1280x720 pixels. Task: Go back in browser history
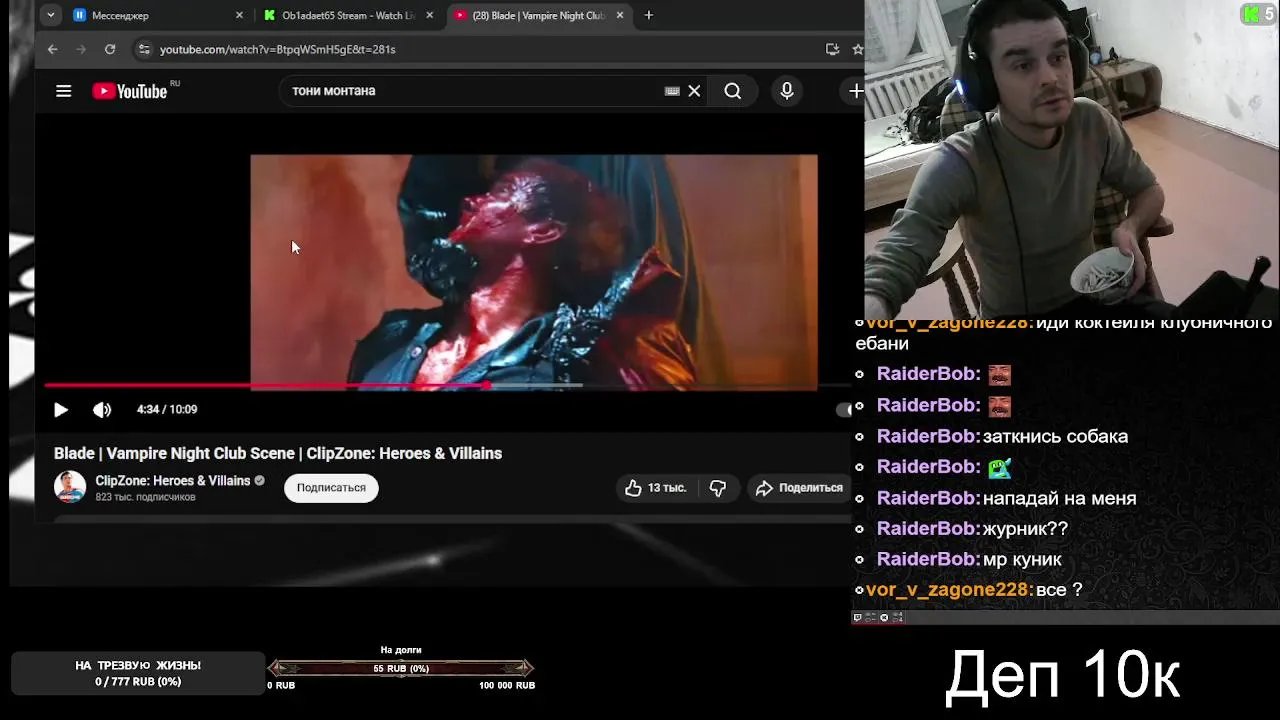point(52,49)
